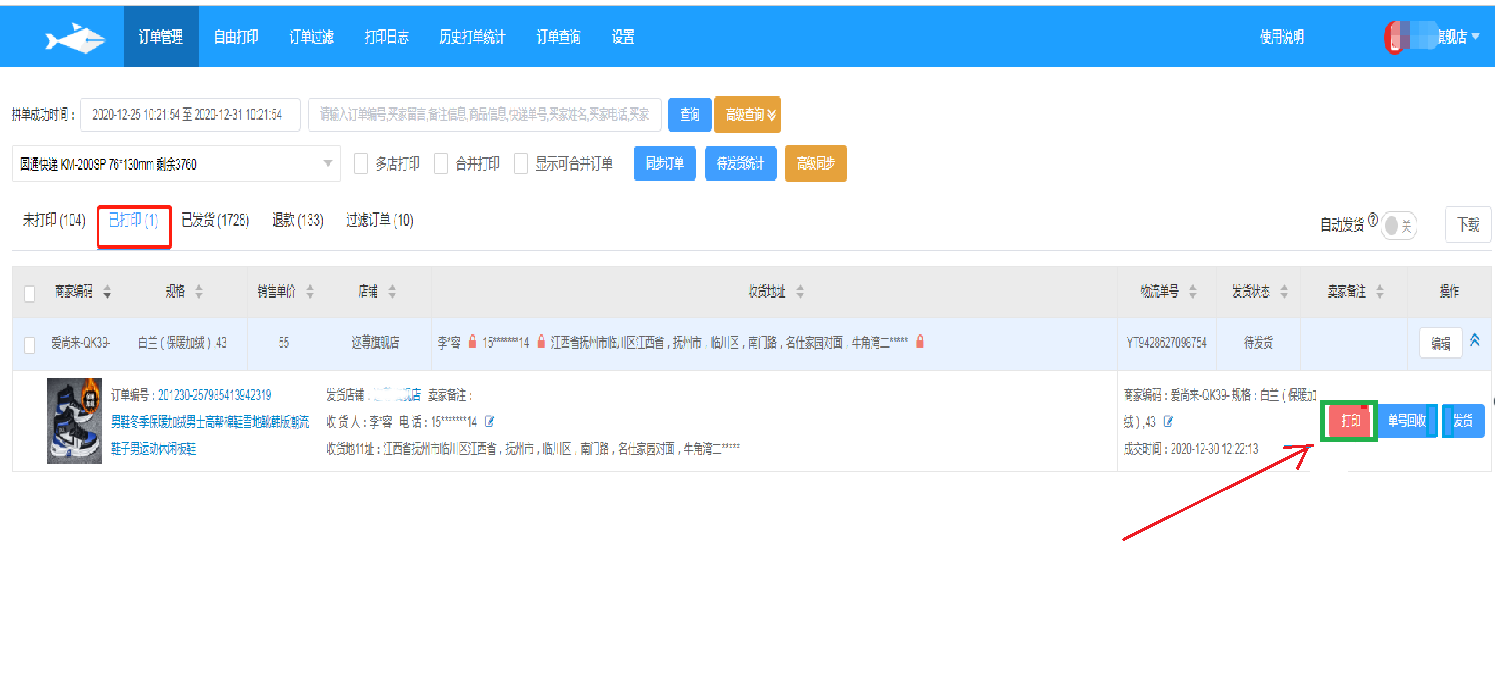This screenshot has width=1496, height=682.
Task: Click the fish logo in header
Action: pos(75,38)
